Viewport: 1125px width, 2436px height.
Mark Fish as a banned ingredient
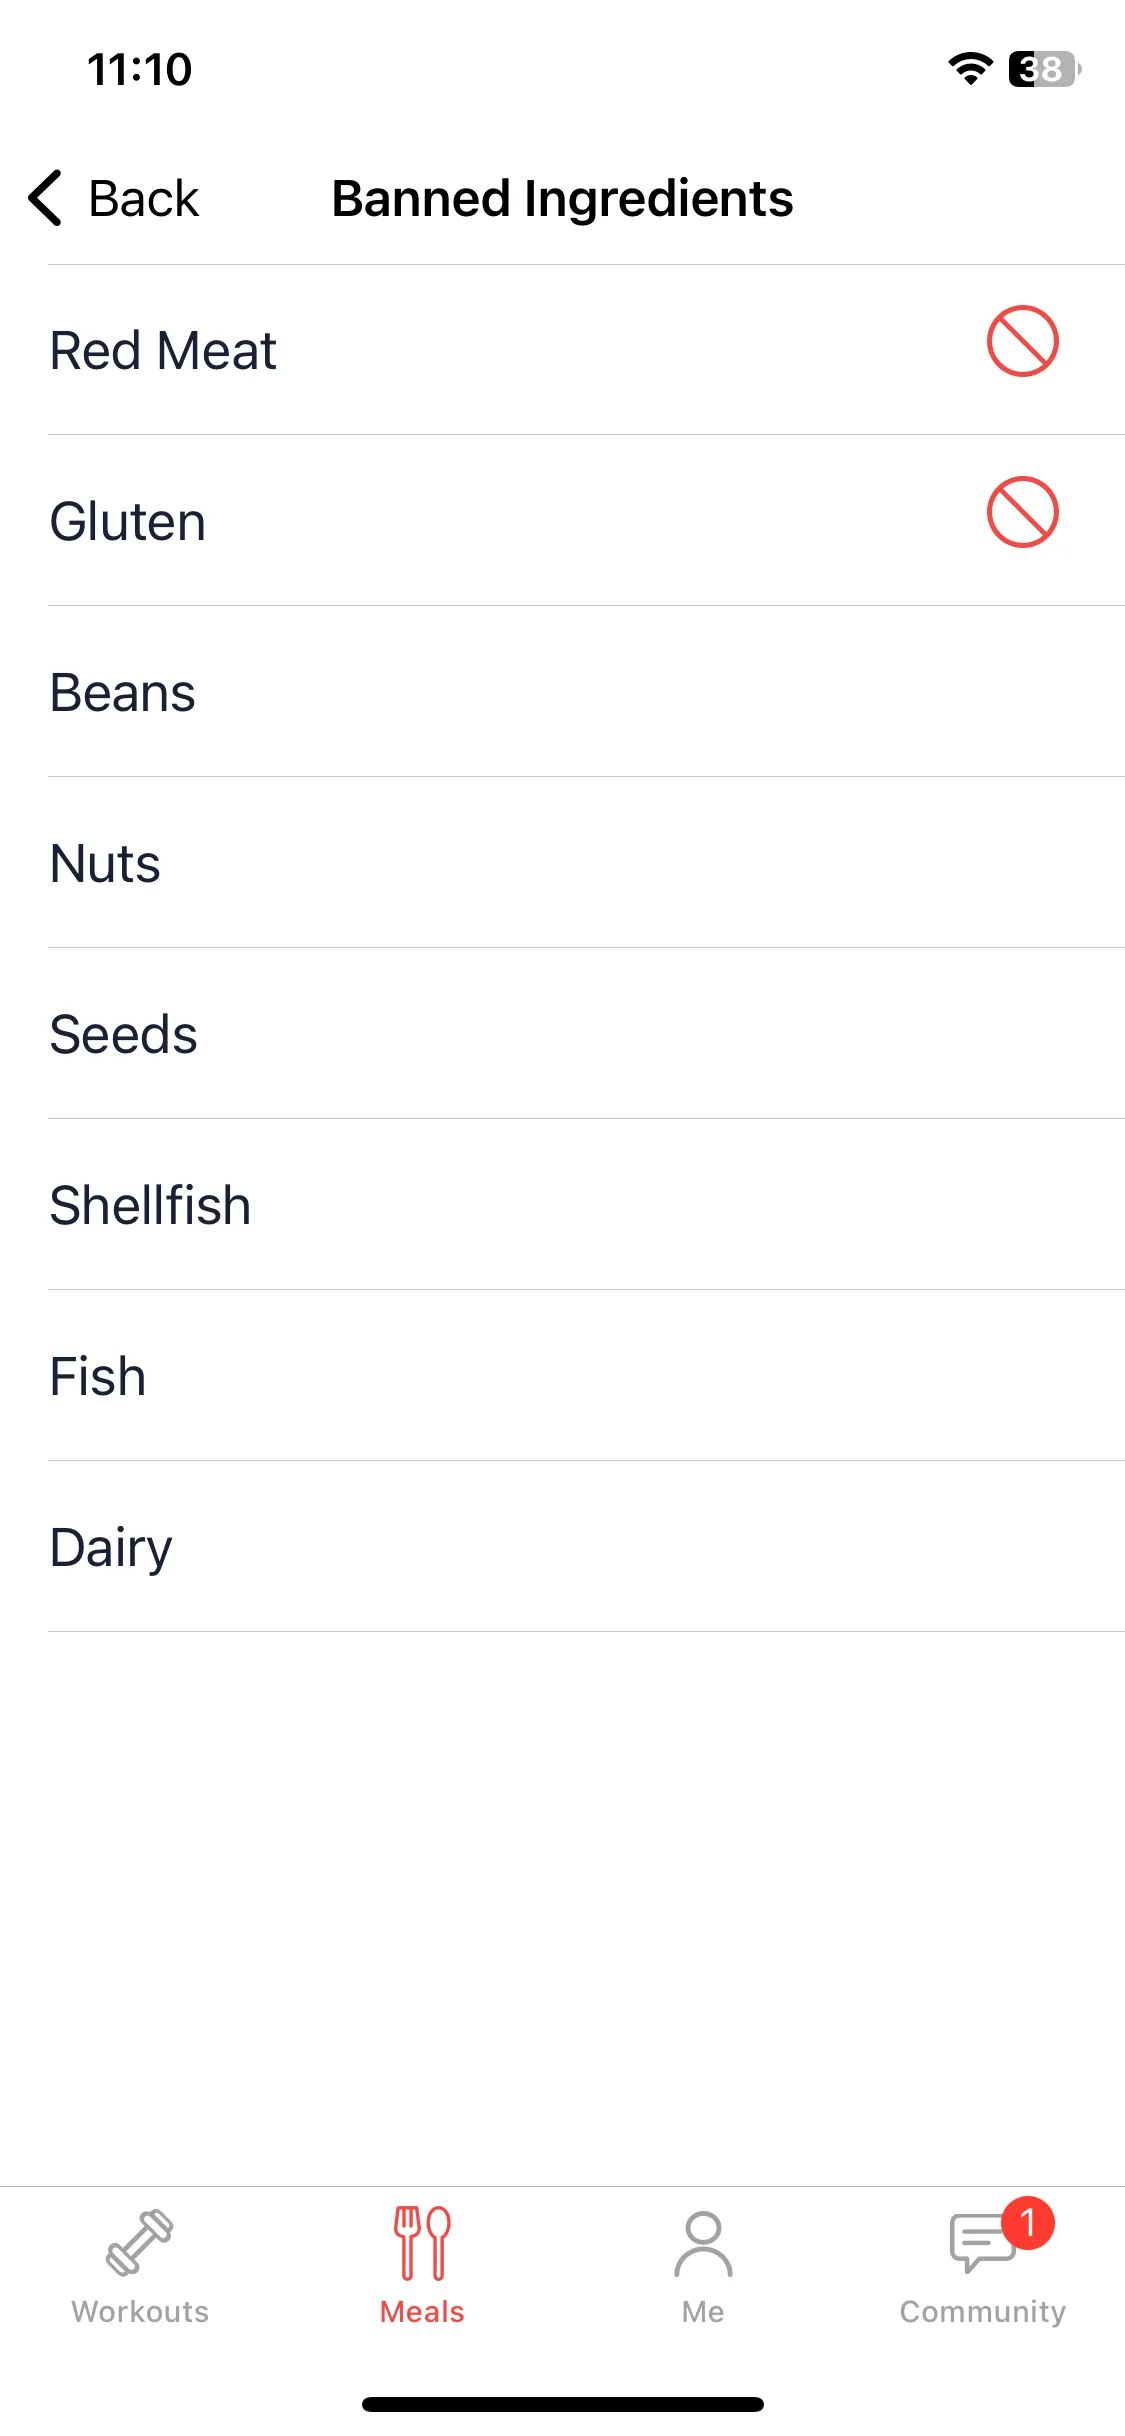tap(586, 1376)
